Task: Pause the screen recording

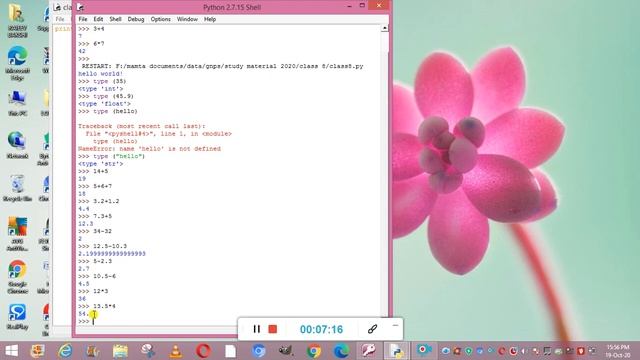Action: click(x=256, y=329)
